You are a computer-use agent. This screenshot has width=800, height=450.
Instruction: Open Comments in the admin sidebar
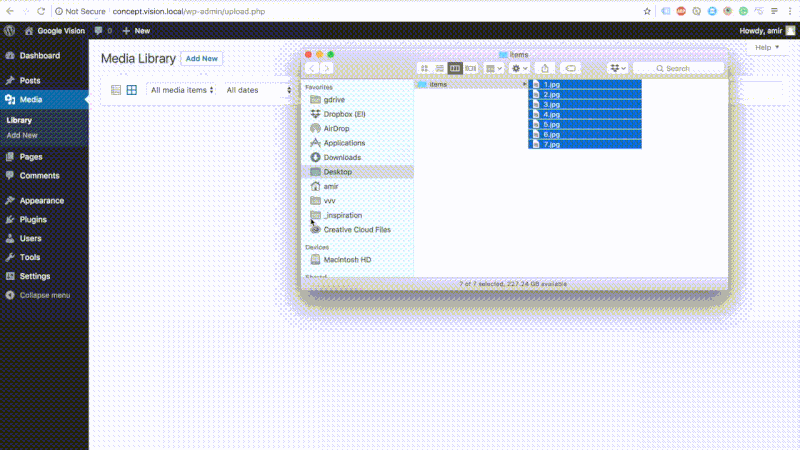pyautogui.click(x=39, y=176)
